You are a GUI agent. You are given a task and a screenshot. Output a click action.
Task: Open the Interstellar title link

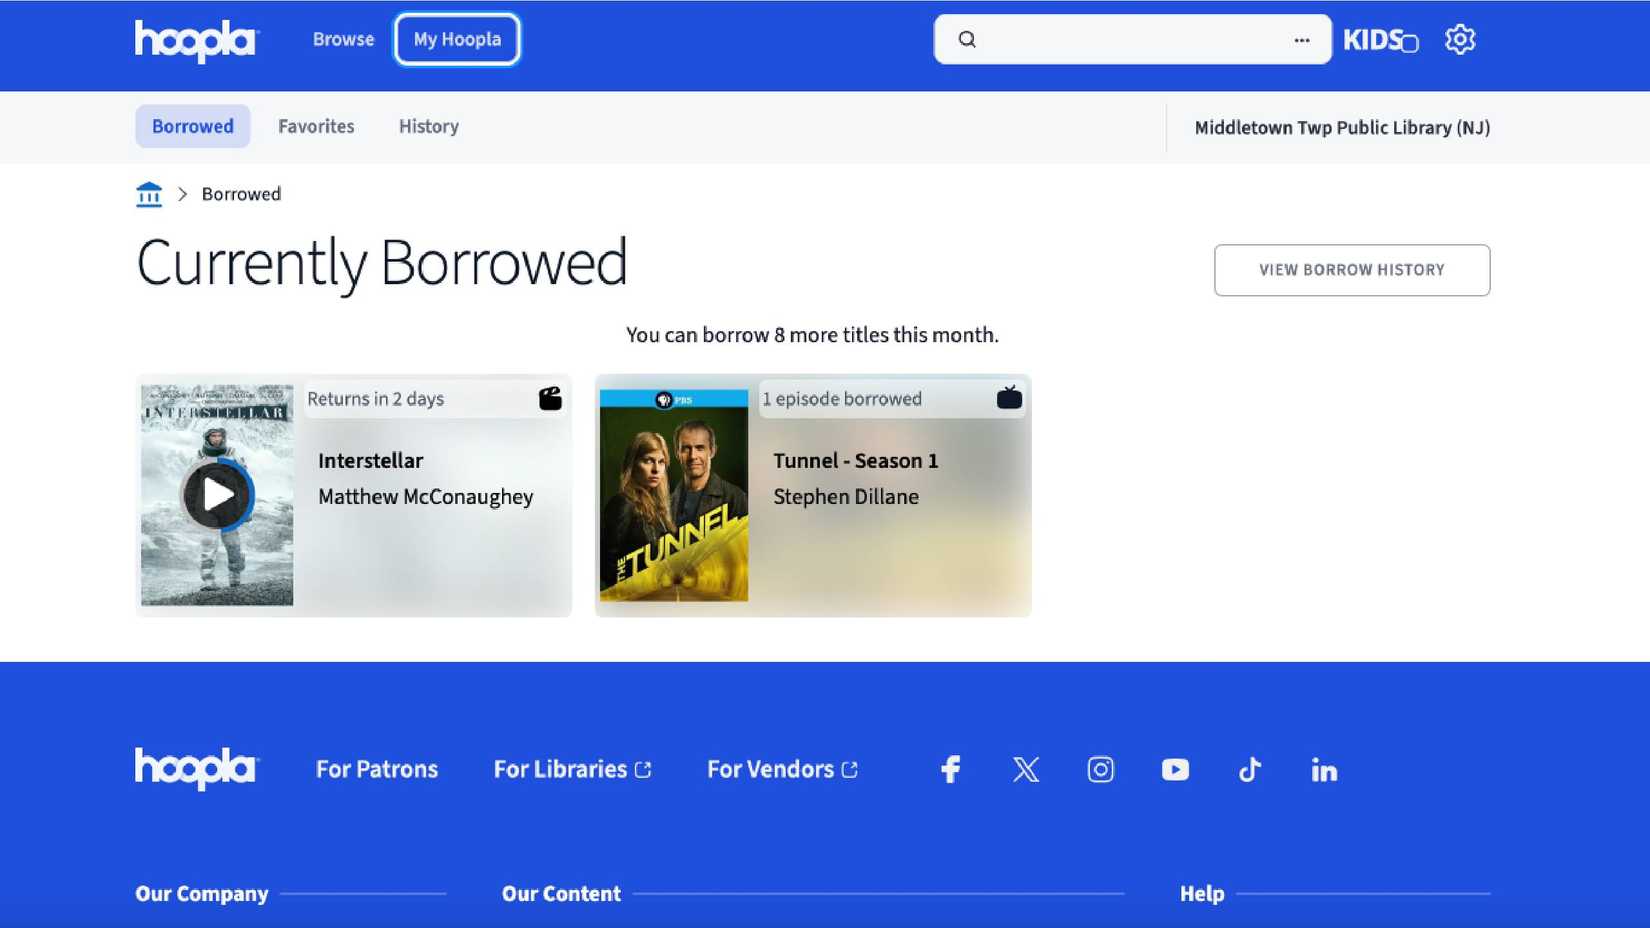(x=371, y=461)
